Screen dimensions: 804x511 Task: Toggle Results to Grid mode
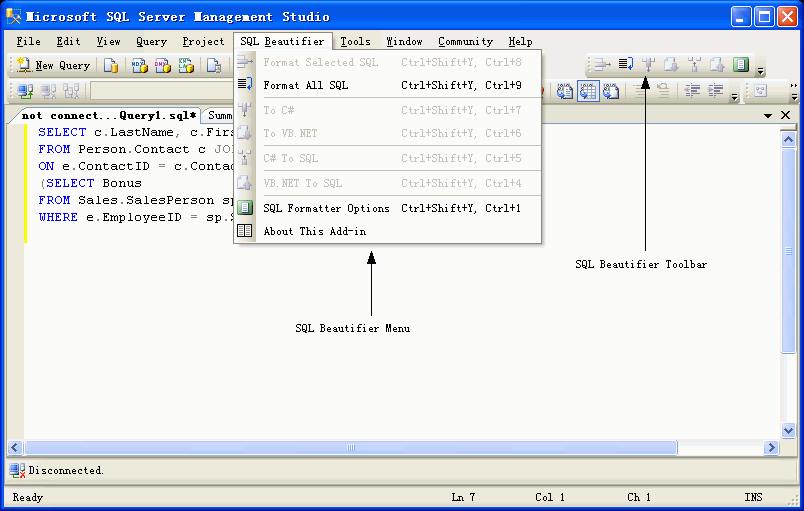click(588, 91)
